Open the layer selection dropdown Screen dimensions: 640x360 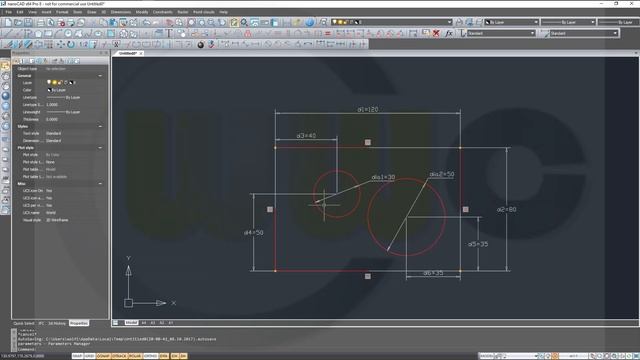pos(392,22)
